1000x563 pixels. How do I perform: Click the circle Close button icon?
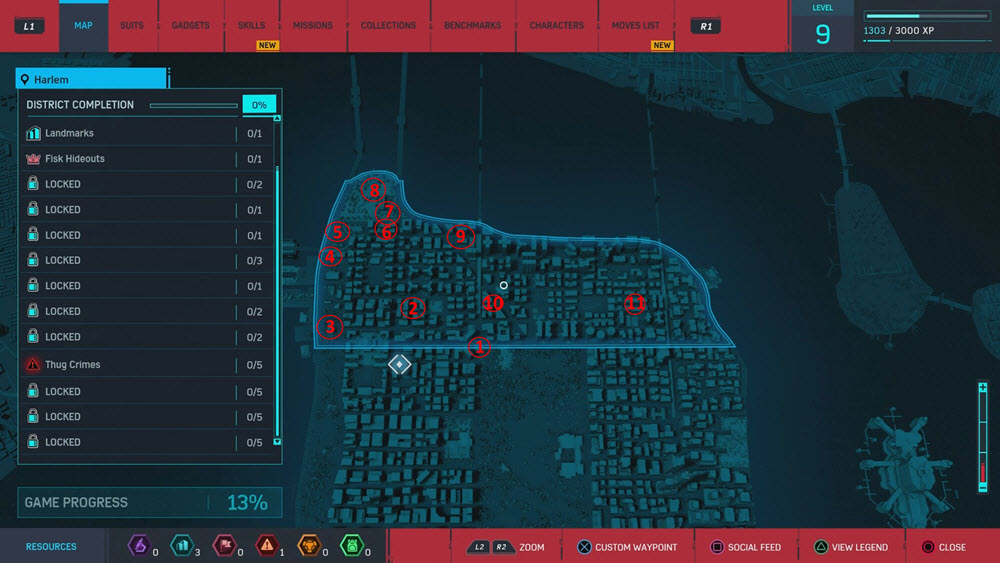tap(927, 546)
